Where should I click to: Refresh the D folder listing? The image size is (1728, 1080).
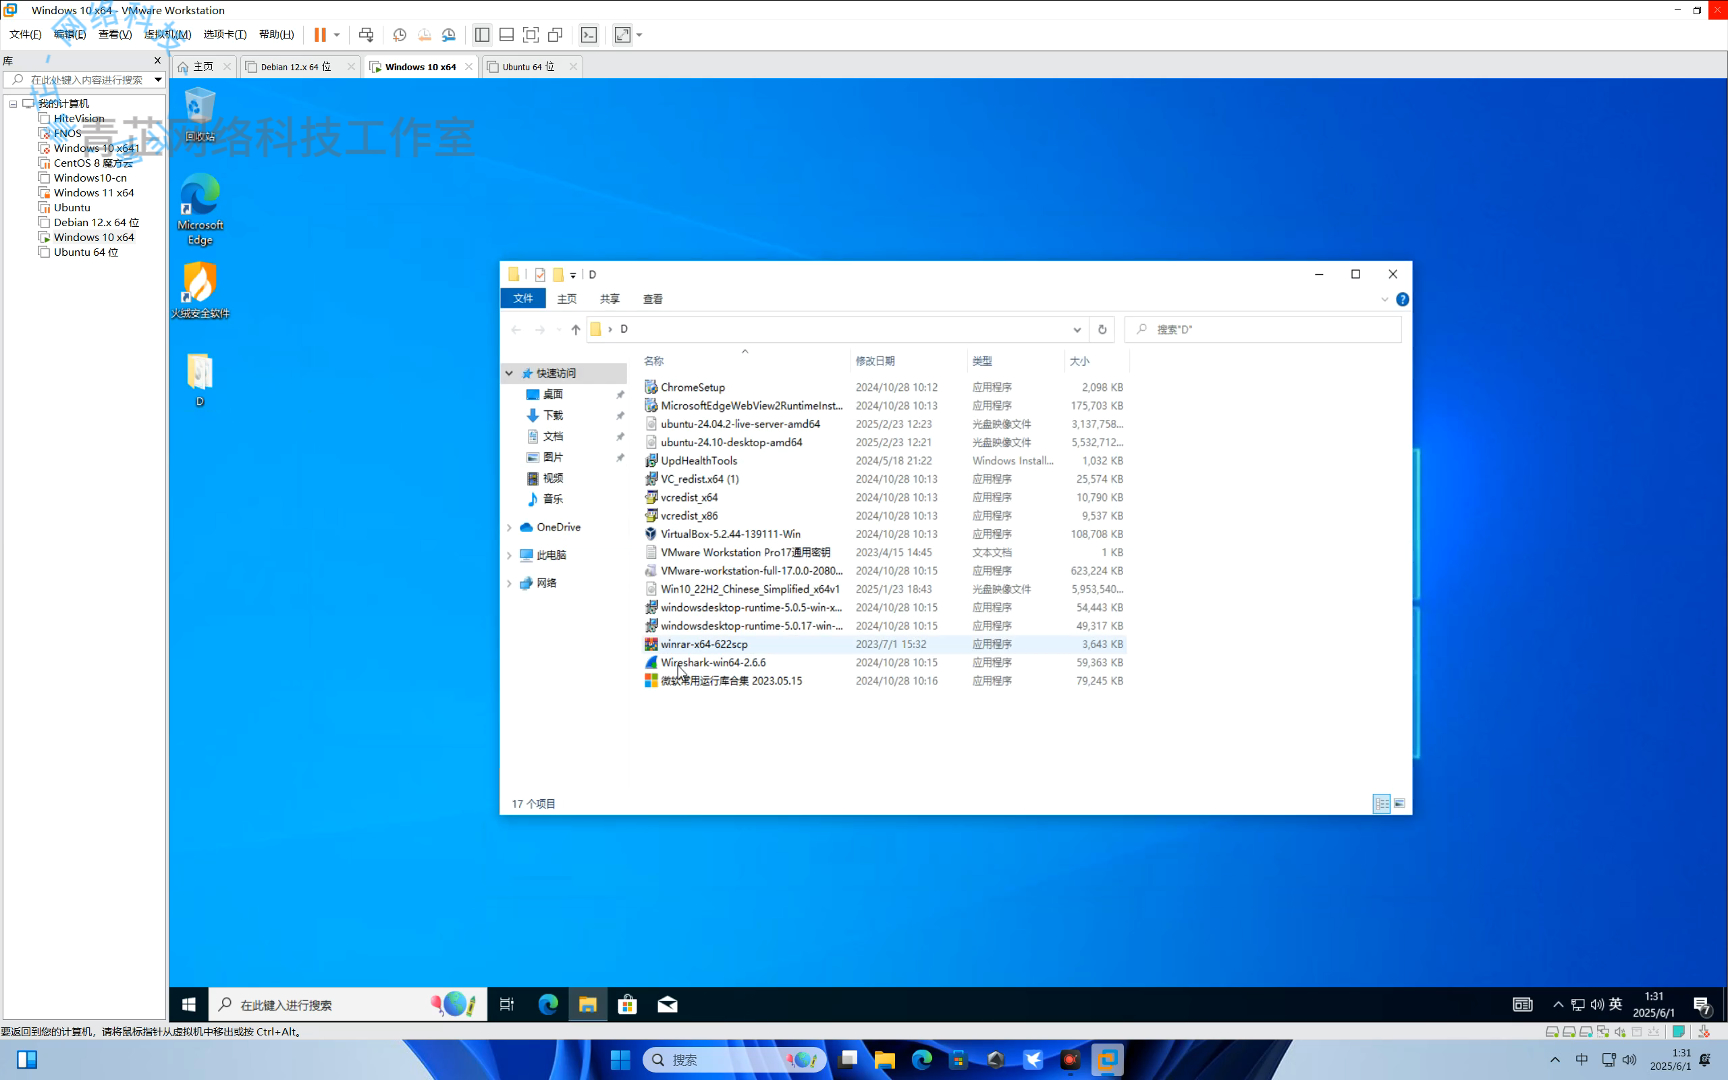(1102, 329)
